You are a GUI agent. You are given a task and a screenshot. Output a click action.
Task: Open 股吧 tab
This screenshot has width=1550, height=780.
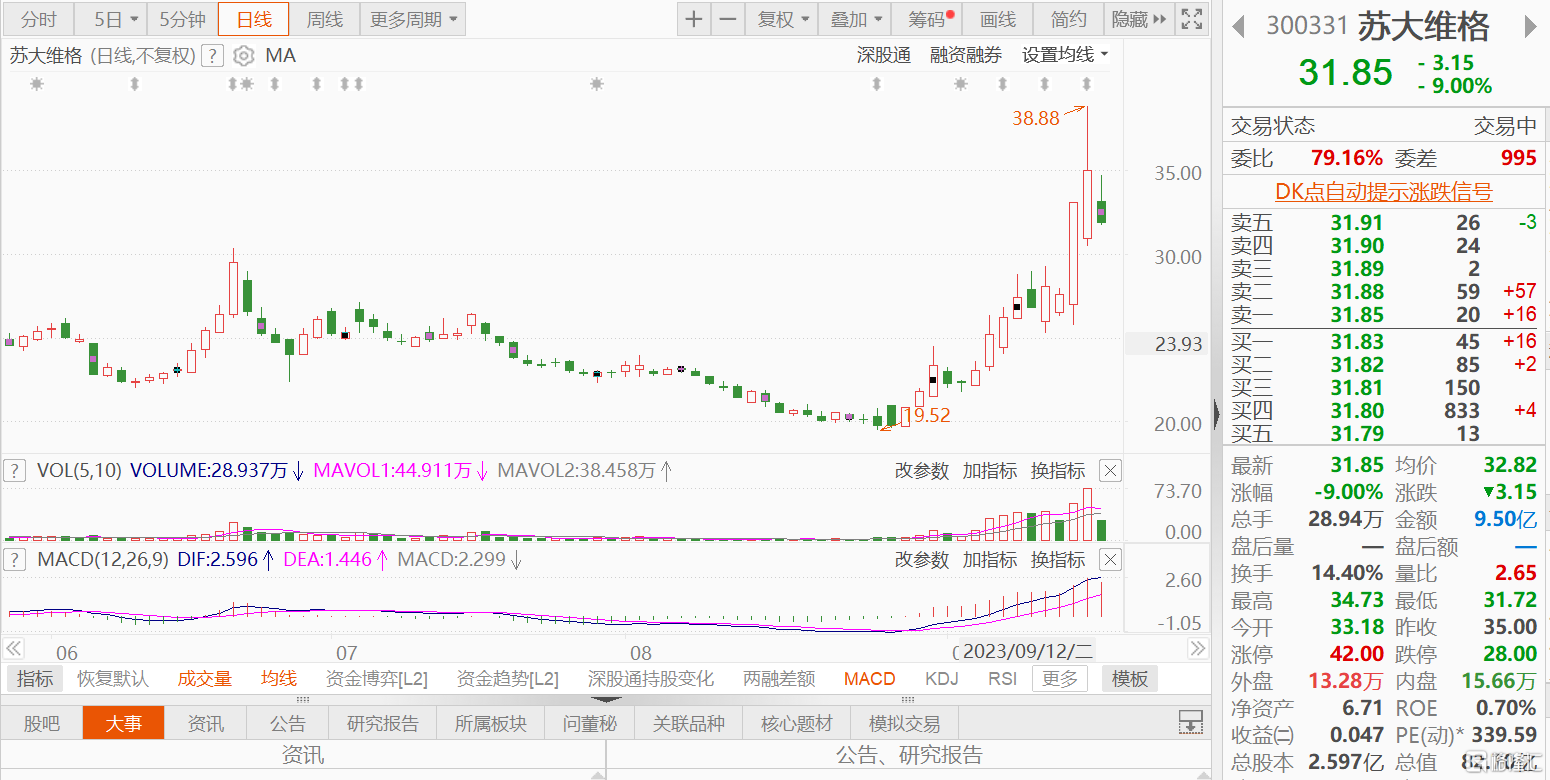(42, 723)
